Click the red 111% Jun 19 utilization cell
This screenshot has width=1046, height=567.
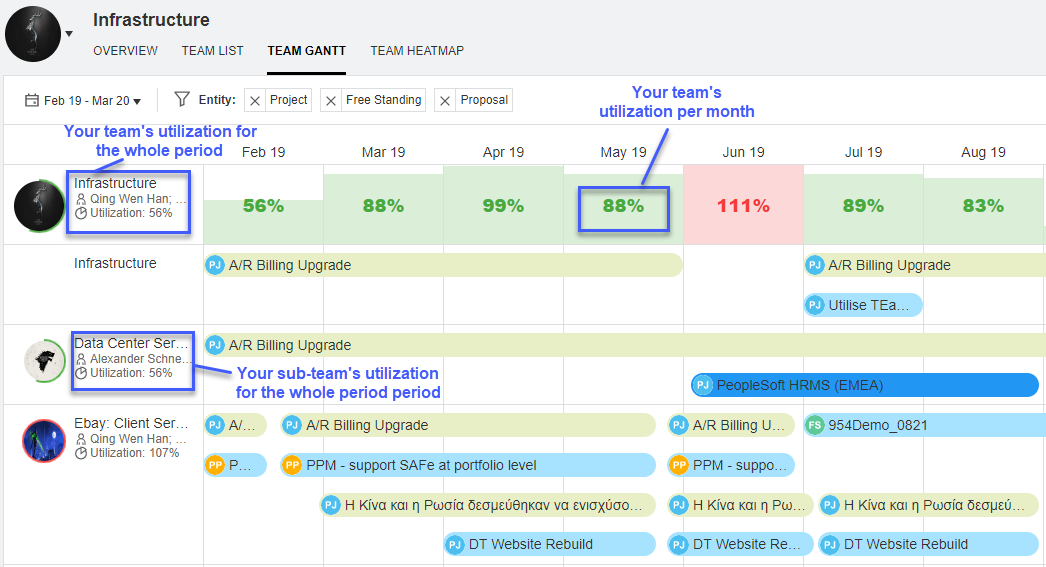pos(743,205)
